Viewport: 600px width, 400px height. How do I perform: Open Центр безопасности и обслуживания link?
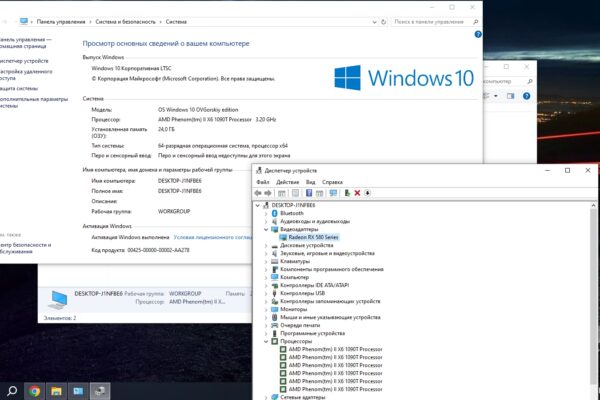[25, 248]
